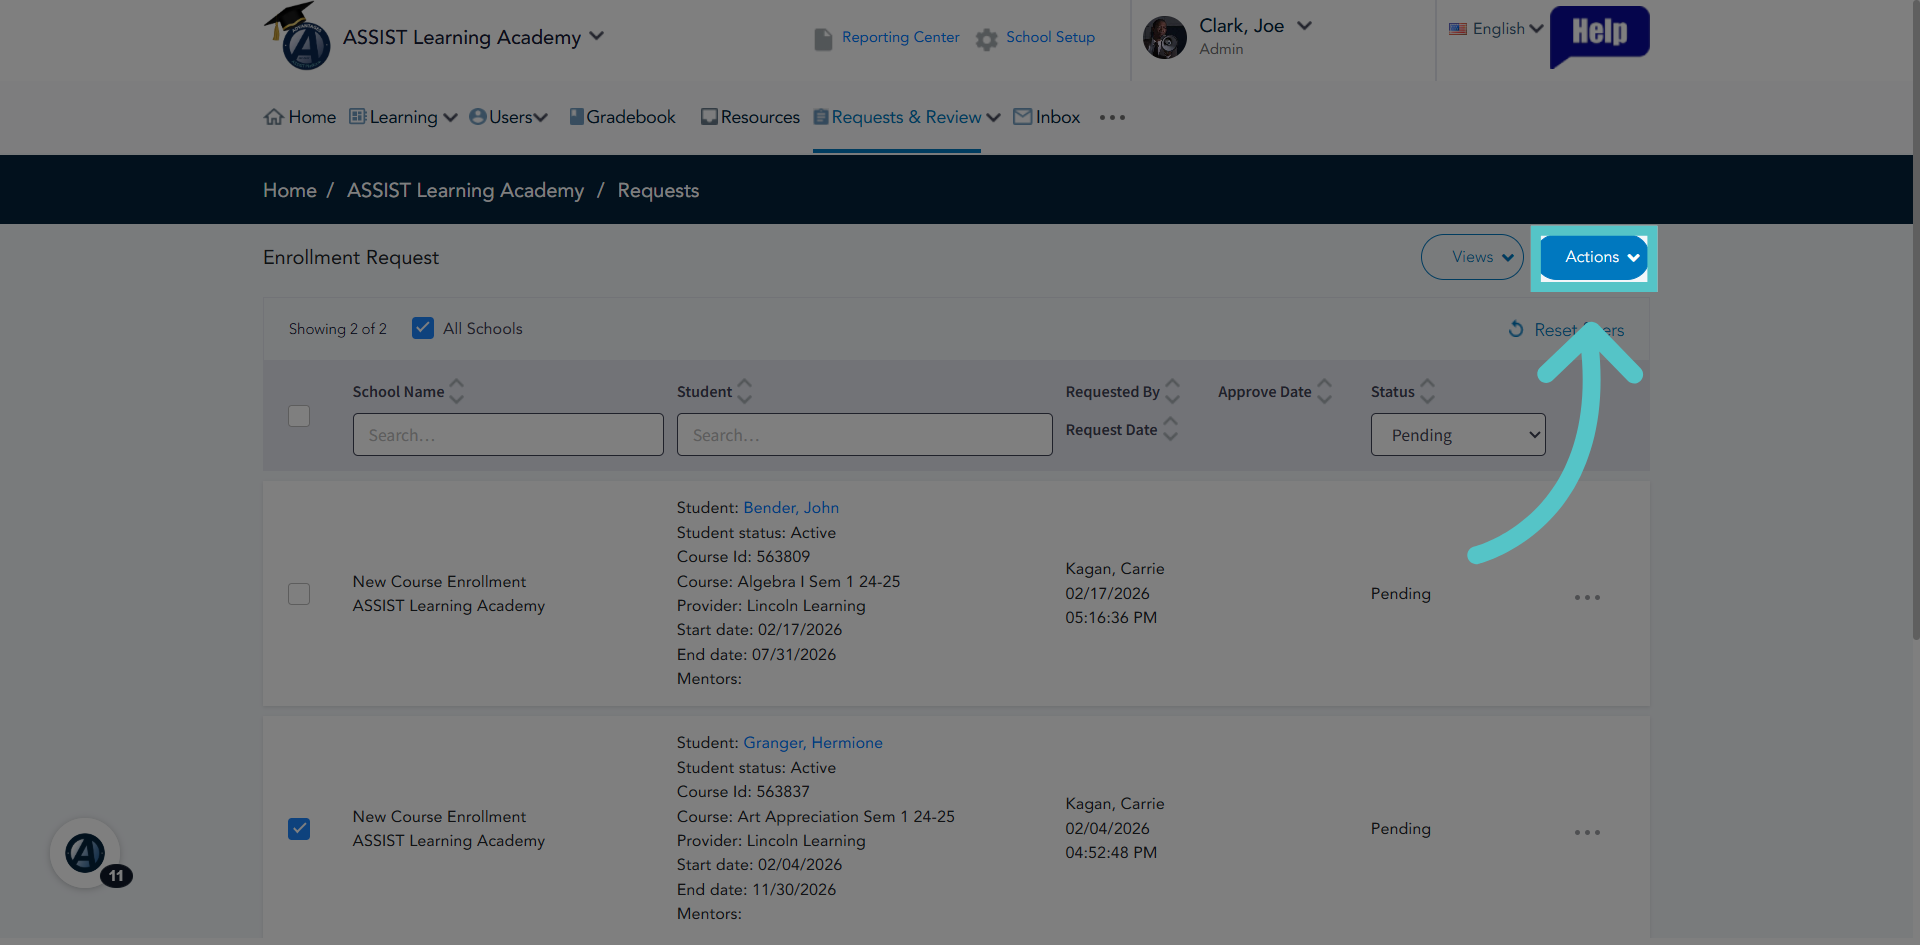1920x945 pixels.
Task: Click the floating ASSIST widget with badge 11
Action: pos(86,853)
